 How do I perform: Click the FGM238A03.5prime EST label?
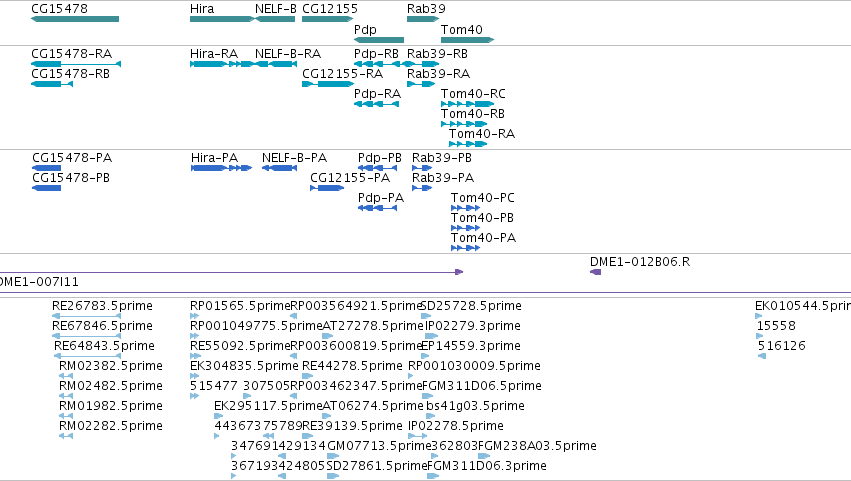537,446
